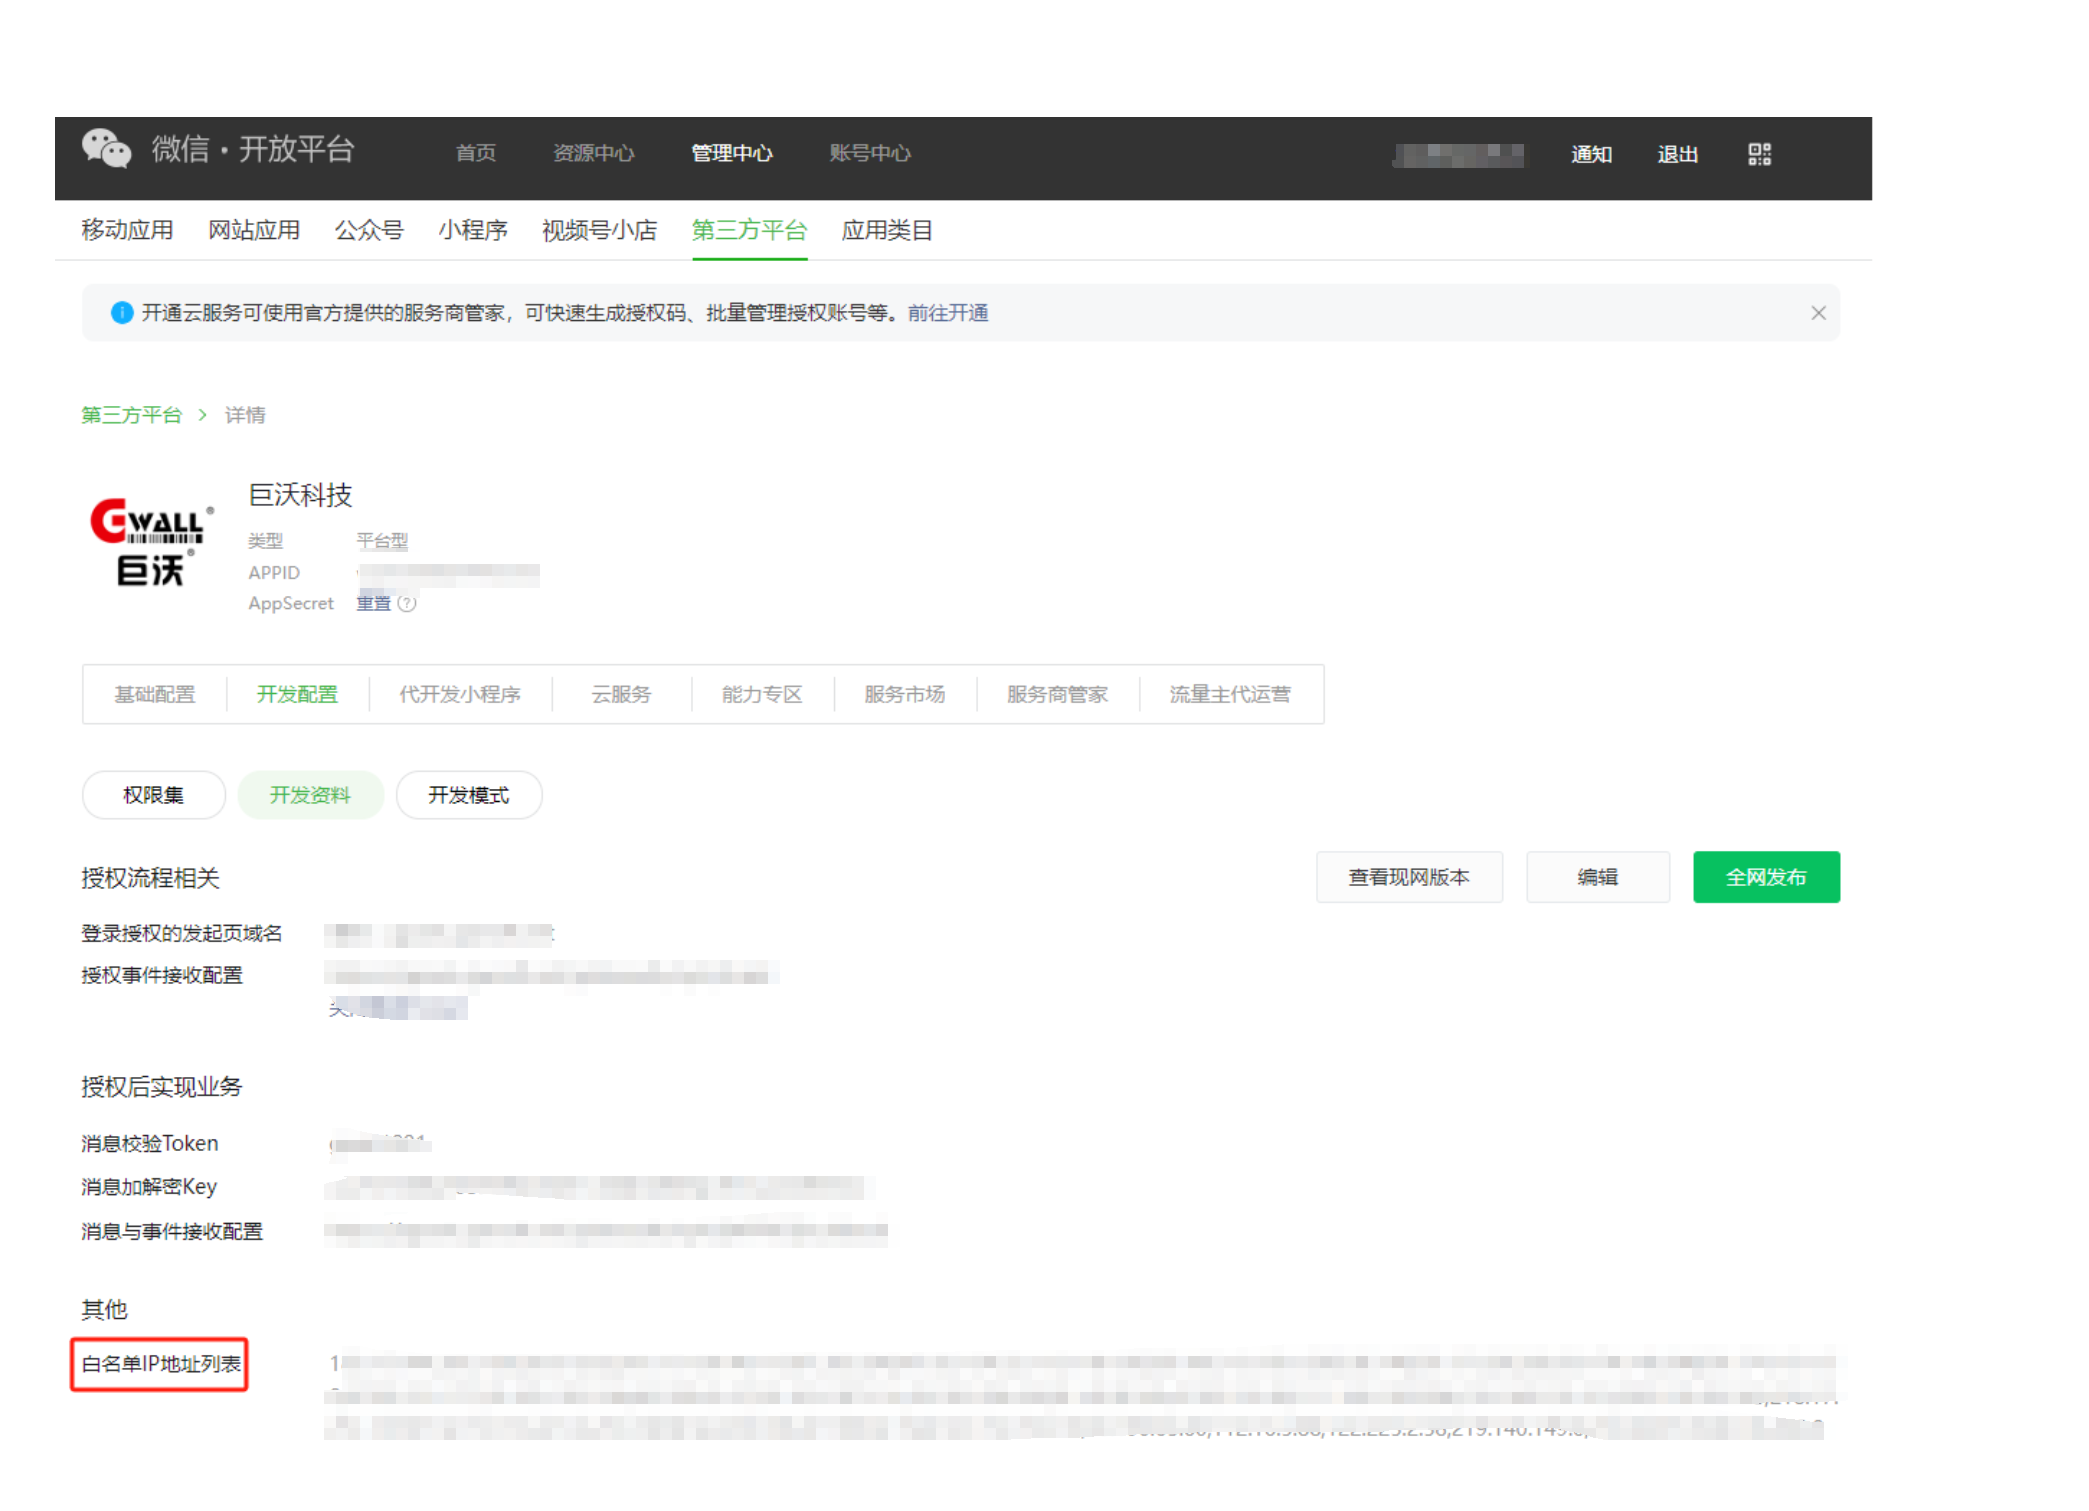This screenshot has height=1511, width=2089.
Task: Dismiss the cloud service notice banner
Action: click(x=1818, y=313)
